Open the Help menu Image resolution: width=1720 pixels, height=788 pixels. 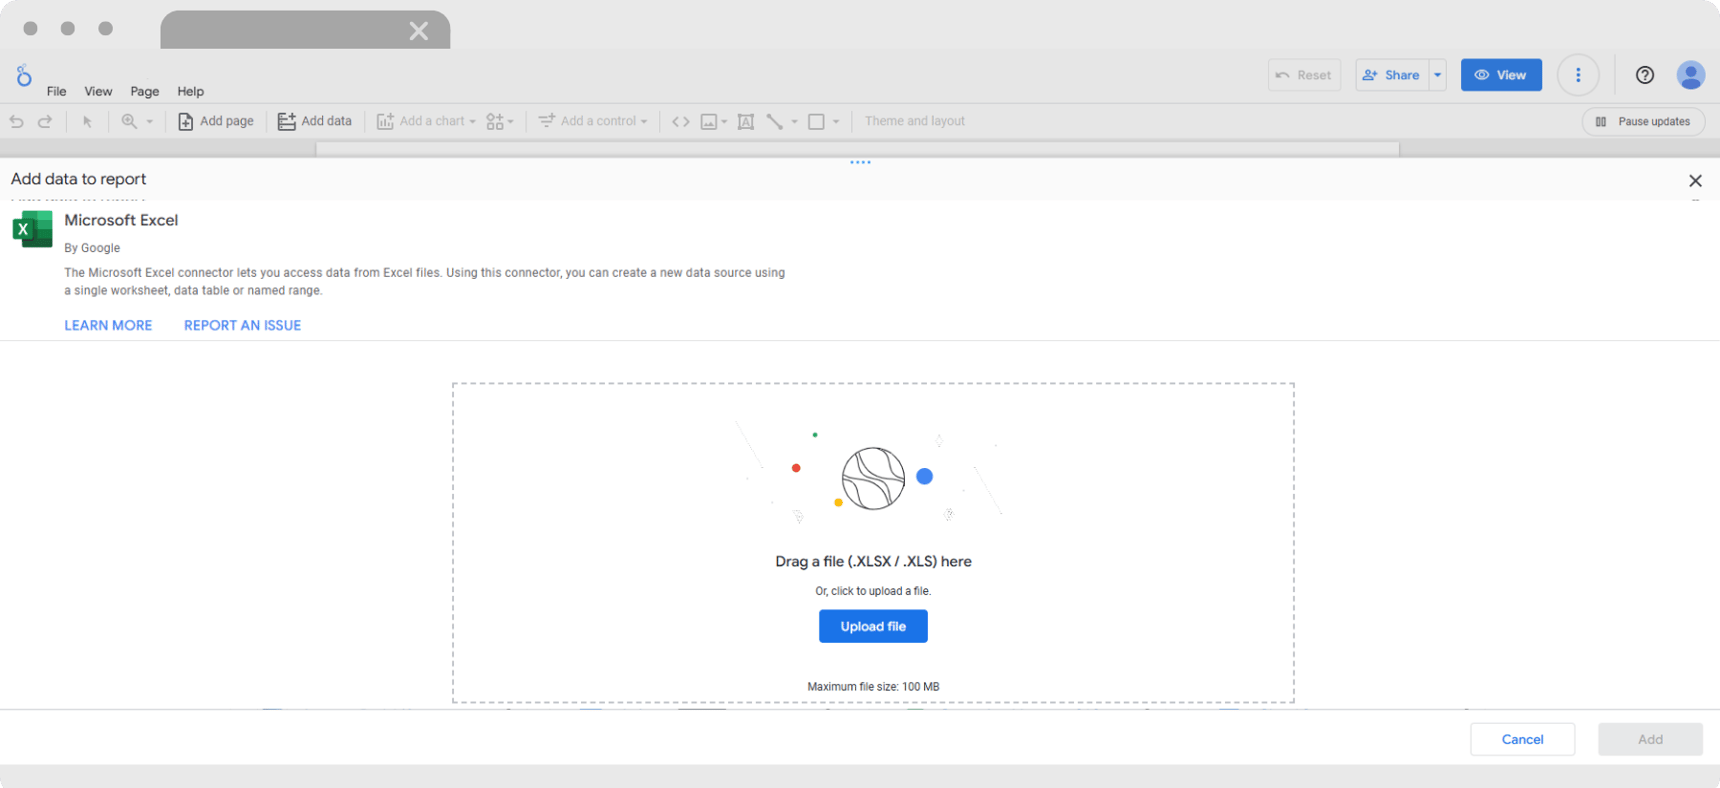pos(190,91)
